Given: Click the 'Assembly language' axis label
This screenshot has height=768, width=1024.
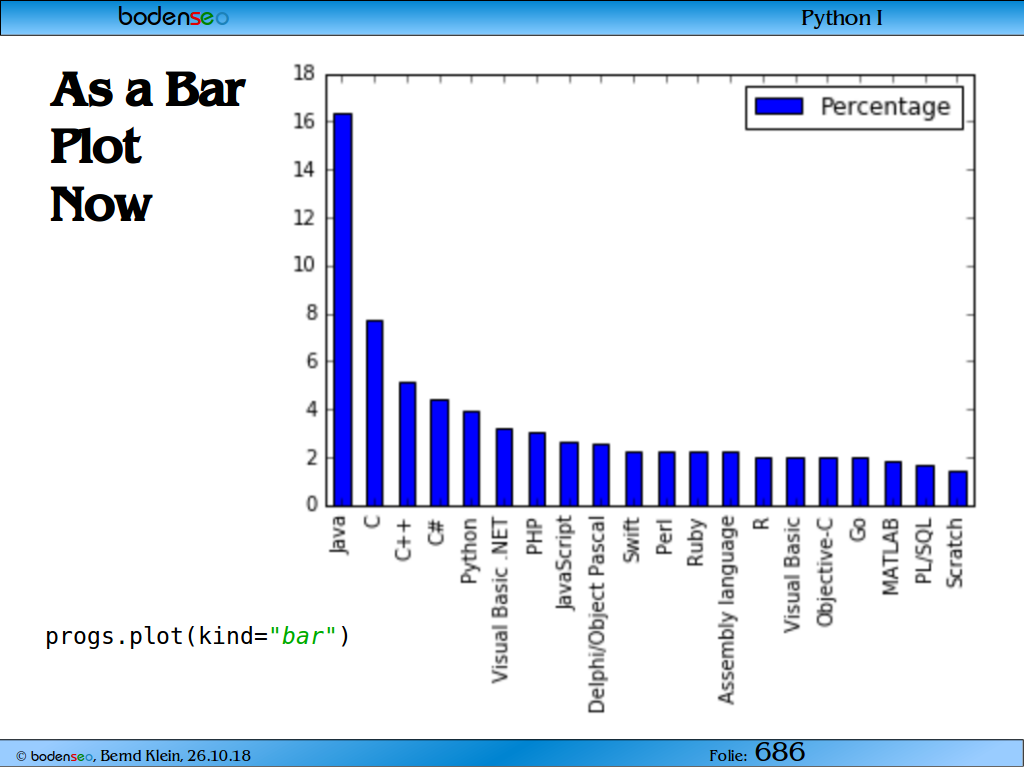Looking at the screenshot, I should pos(727,610).
